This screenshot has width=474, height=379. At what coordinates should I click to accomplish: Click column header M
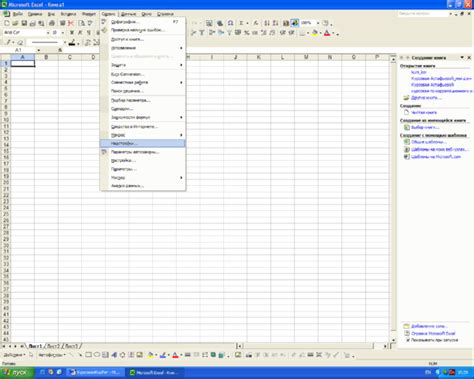306,57
